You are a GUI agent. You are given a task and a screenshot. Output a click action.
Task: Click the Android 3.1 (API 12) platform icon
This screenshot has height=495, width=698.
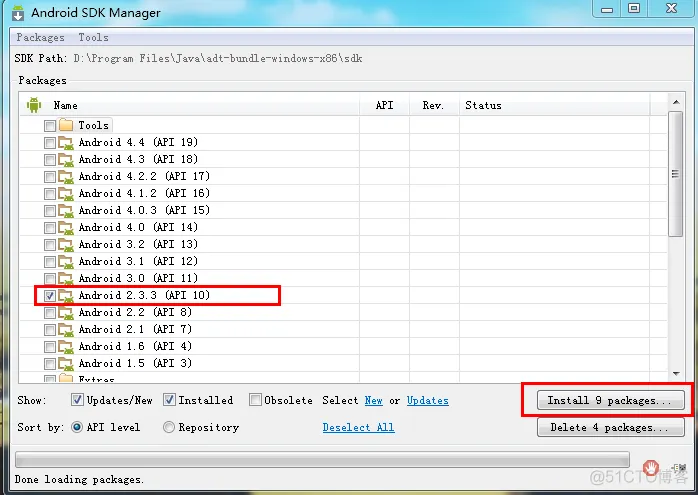tap(66, 262)
